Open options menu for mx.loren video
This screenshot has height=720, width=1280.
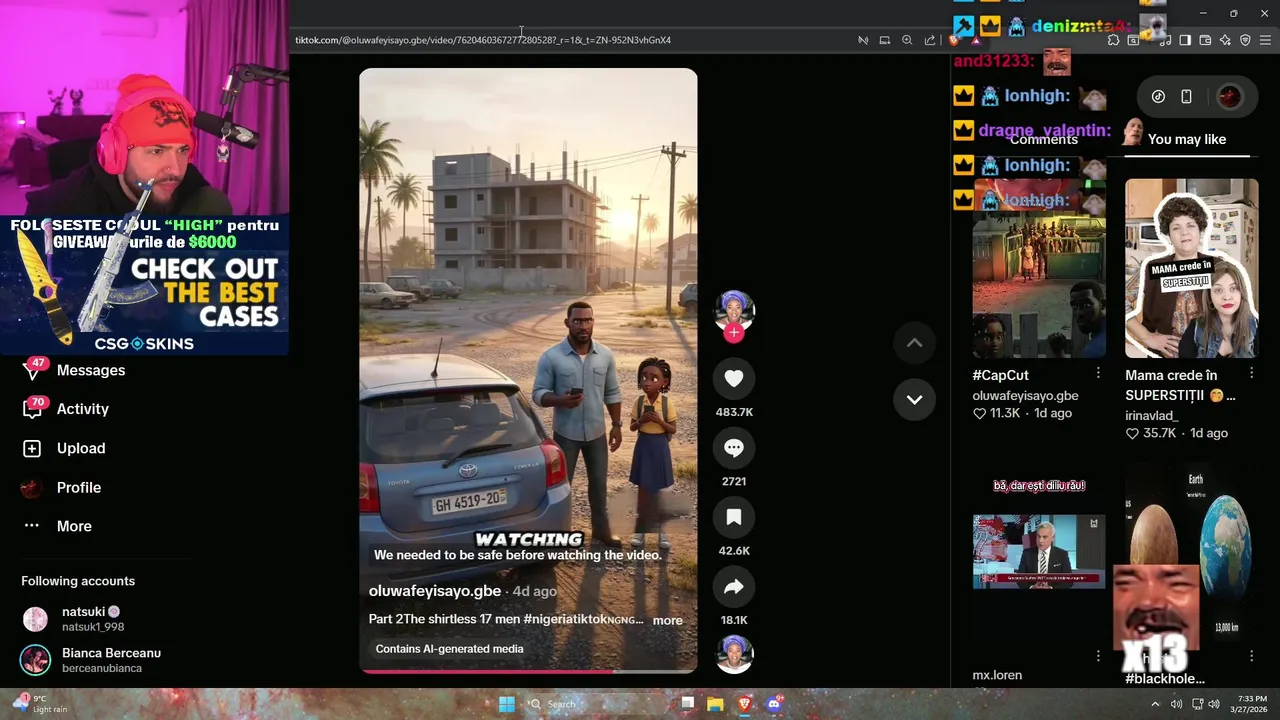pos(1098,656)
